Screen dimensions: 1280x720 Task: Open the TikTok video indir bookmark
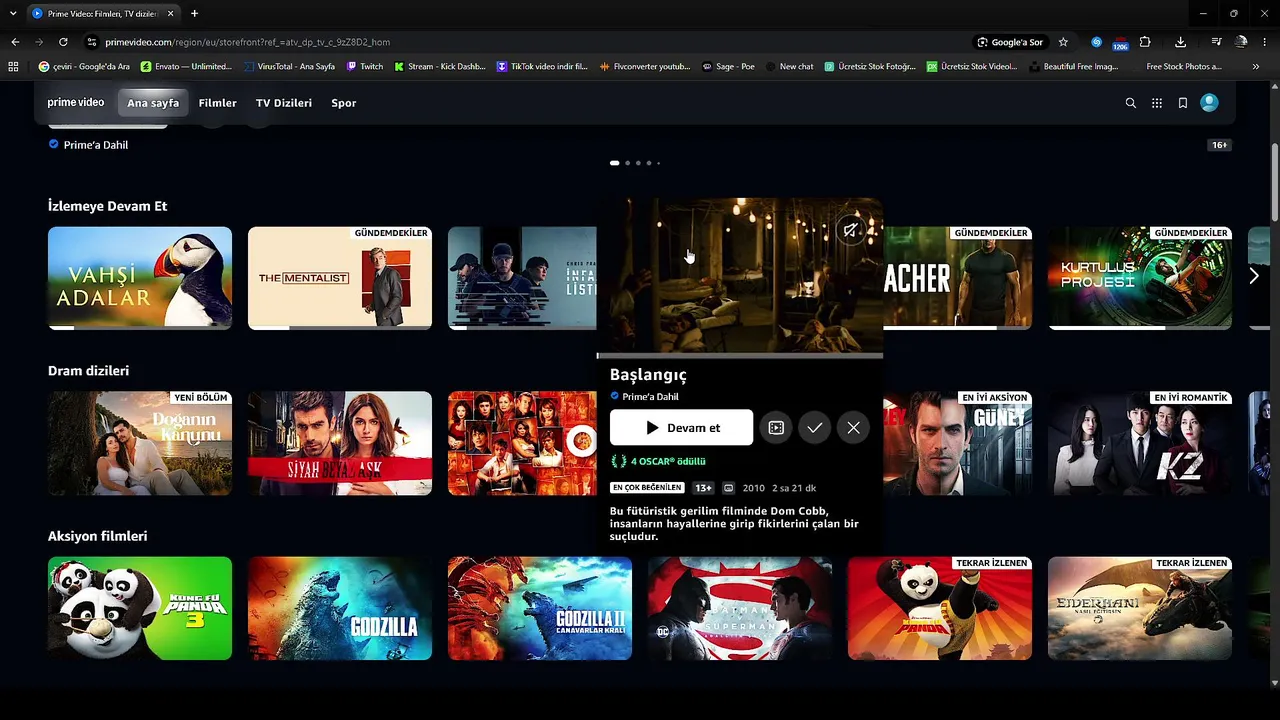click(x=543, y=67)
